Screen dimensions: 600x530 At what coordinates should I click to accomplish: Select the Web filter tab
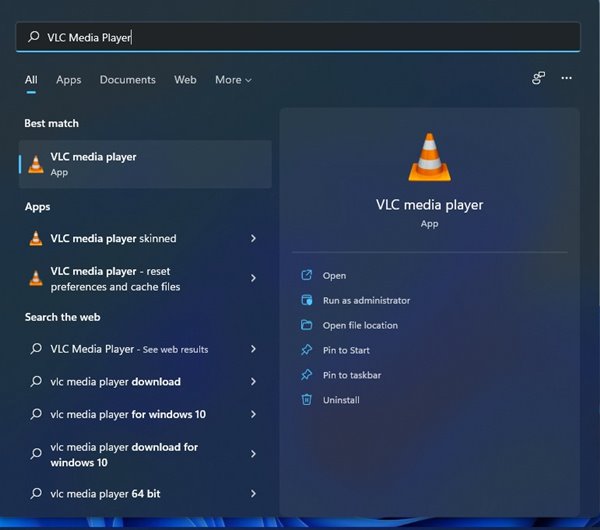point(185,80)
